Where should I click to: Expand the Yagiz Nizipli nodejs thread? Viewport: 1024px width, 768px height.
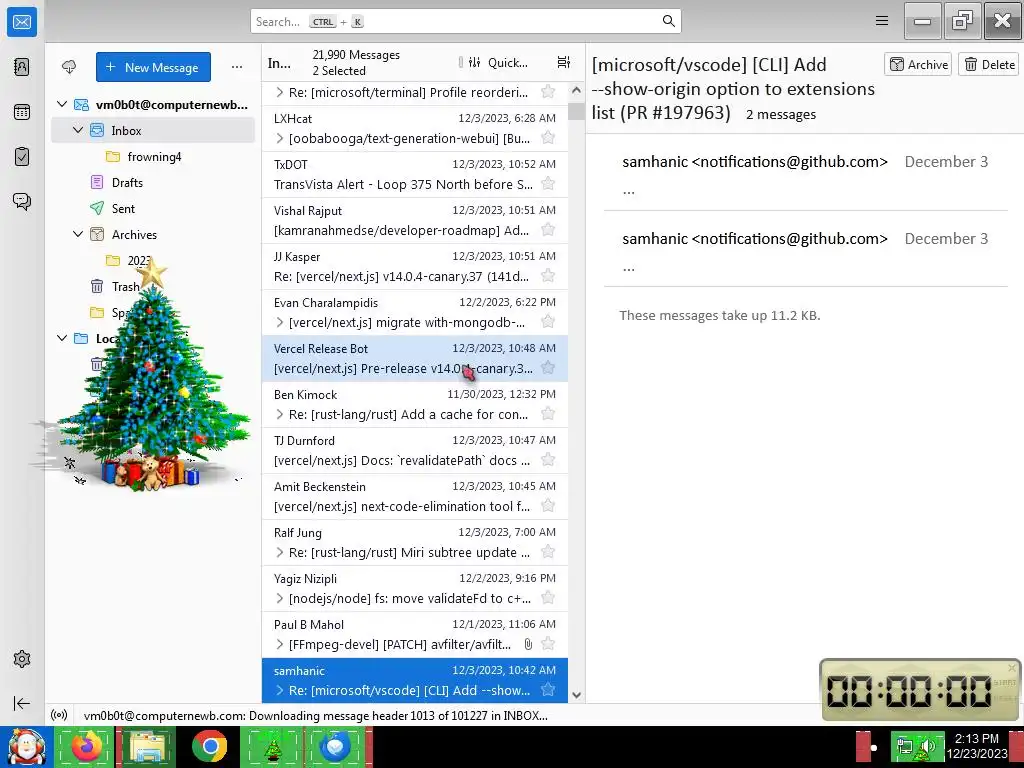pyautogui.click(x=280, y=598)
